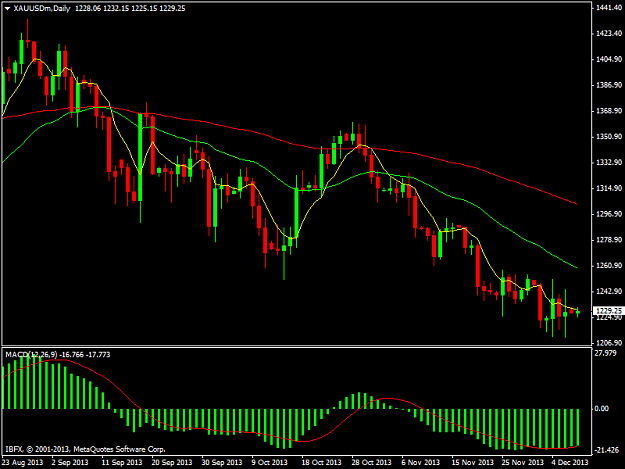Click the 23 Aug 2013 date label
Image resolution: width=625 pixels, height=469 pixels.
point(22,462)
